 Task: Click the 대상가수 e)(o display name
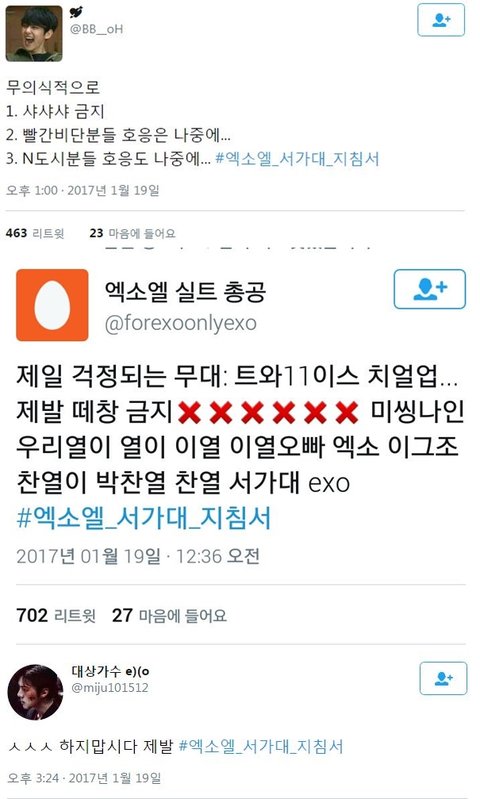[111, 671]
